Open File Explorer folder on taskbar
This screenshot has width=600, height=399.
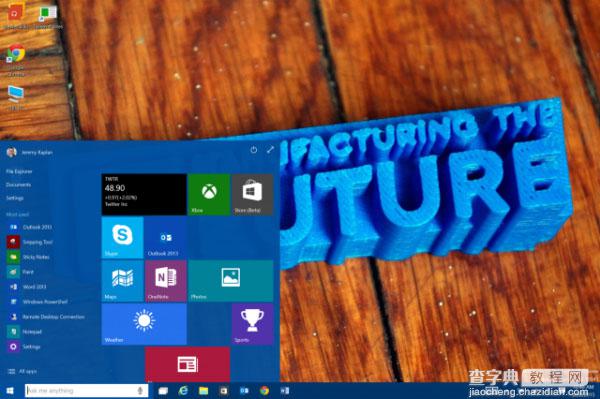tap(204, 391)
